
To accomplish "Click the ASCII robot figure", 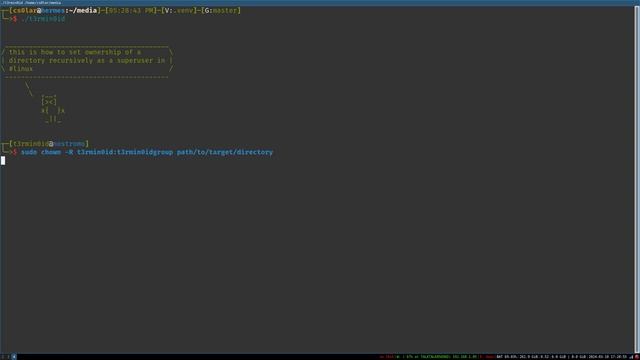I will (x=52, y=109).
